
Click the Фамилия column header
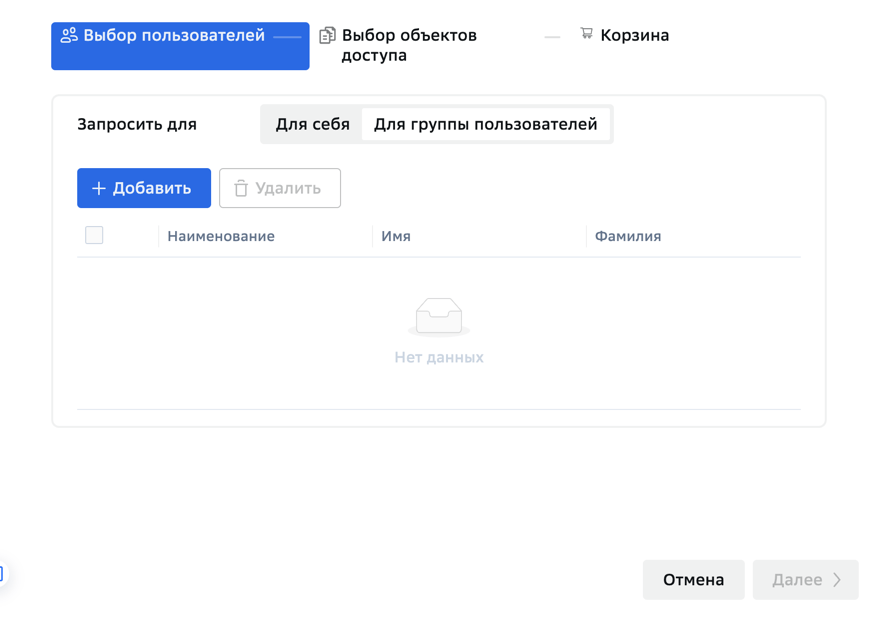pyautogui.click(x=628, y=236)
